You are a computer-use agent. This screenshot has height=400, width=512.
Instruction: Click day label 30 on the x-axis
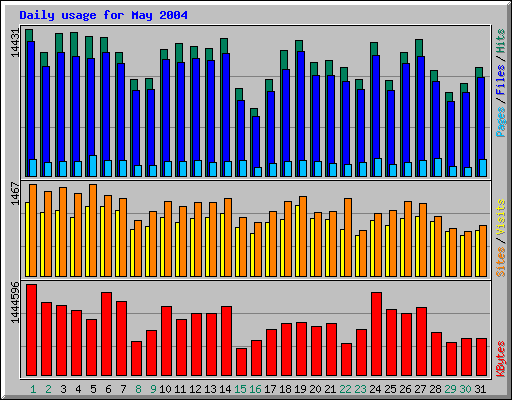click(x=465, y=389)
